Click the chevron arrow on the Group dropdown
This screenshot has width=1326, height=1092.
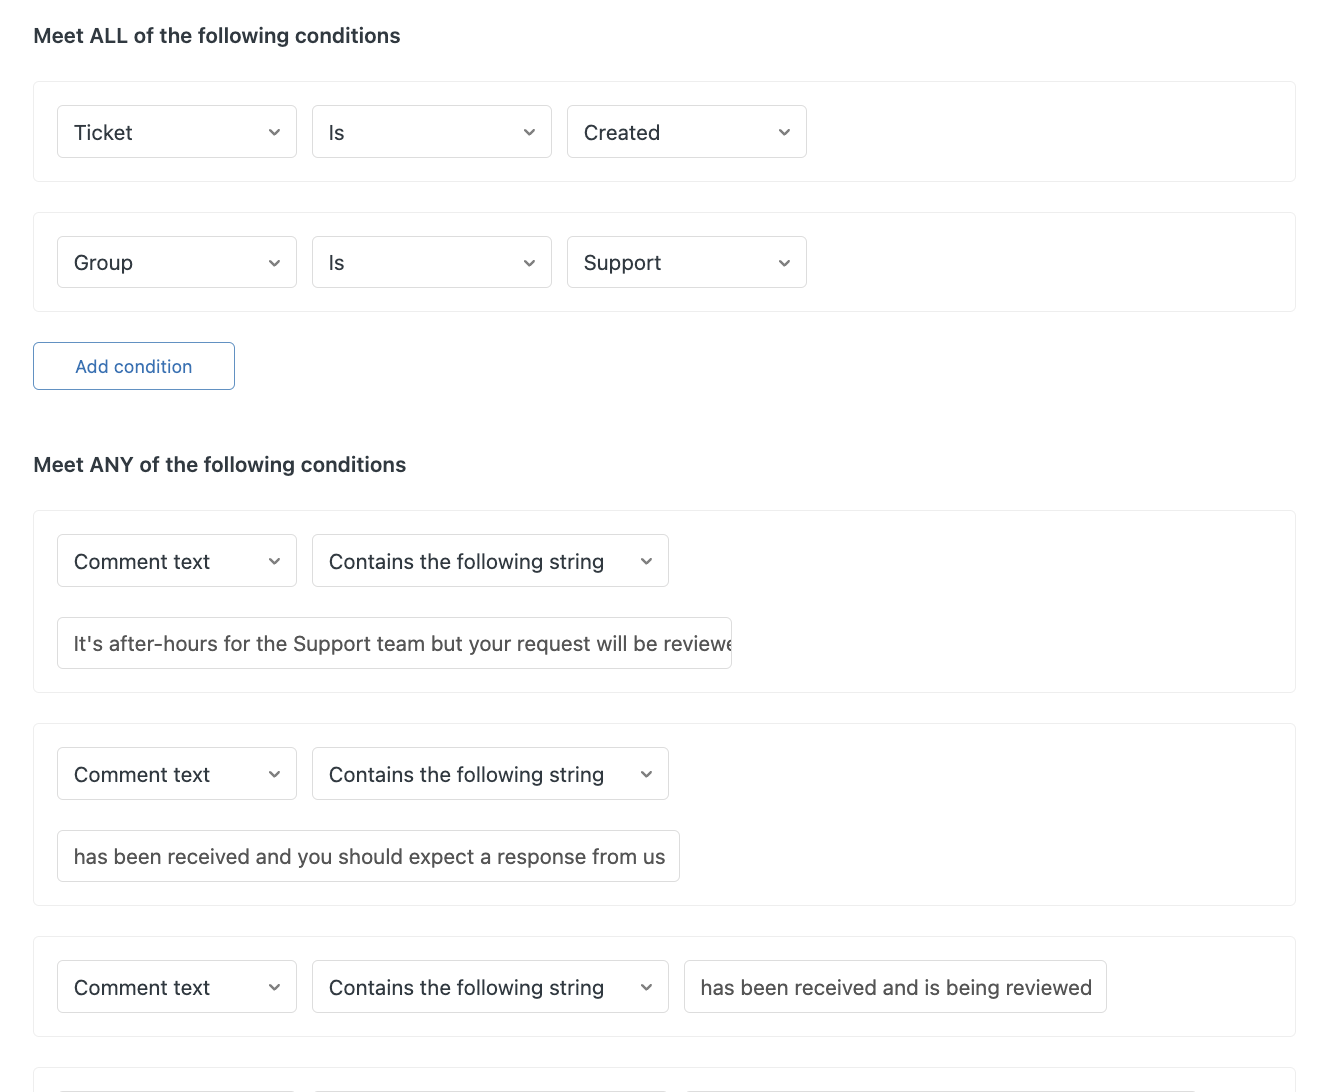click(x=274, y=263)
